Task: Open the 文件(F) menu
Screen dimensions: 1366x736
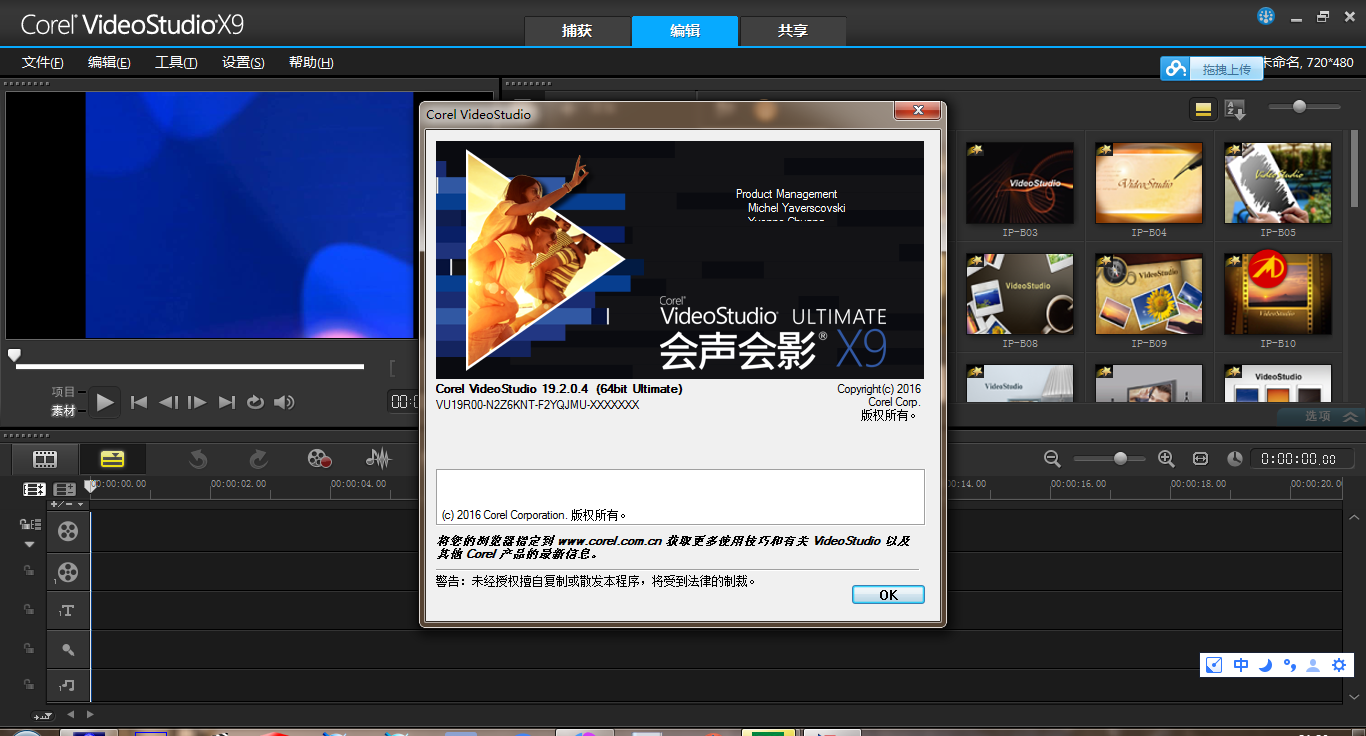Action: pos(43,62)
